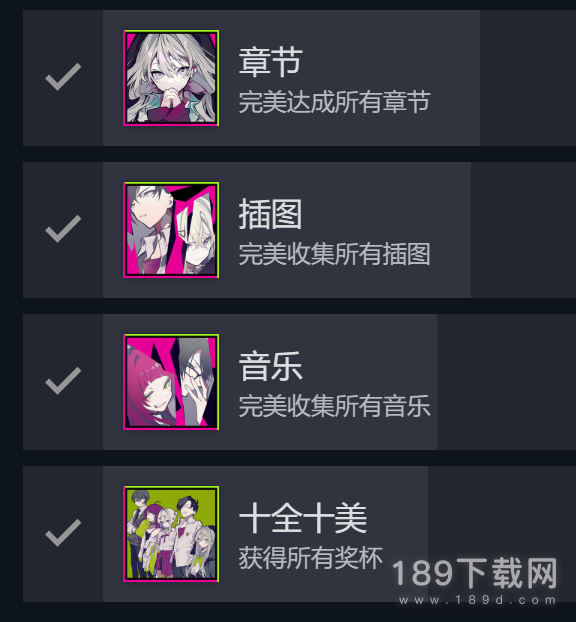Toggle the checkmark beside 插图 trophy
The height and width of the screenshot is (622, 576).
click(x=63, y=229)
